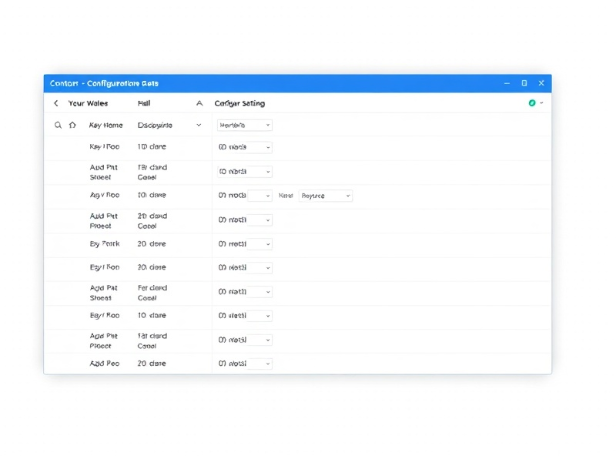Click the search magnifier icon
The image size is (616, 456).
[58, 125]
